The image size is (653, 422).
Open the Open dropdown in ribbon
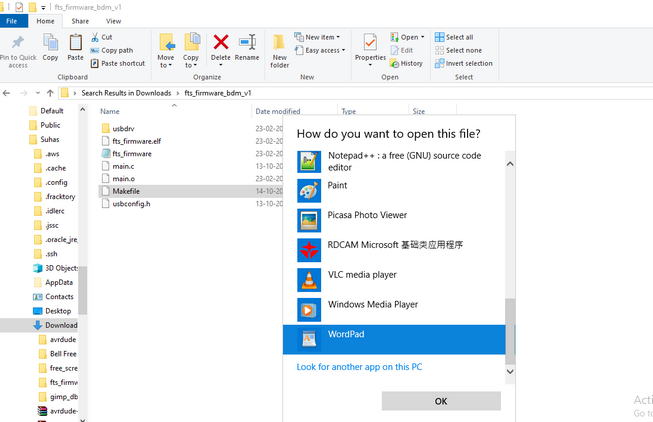pos(407,37)
